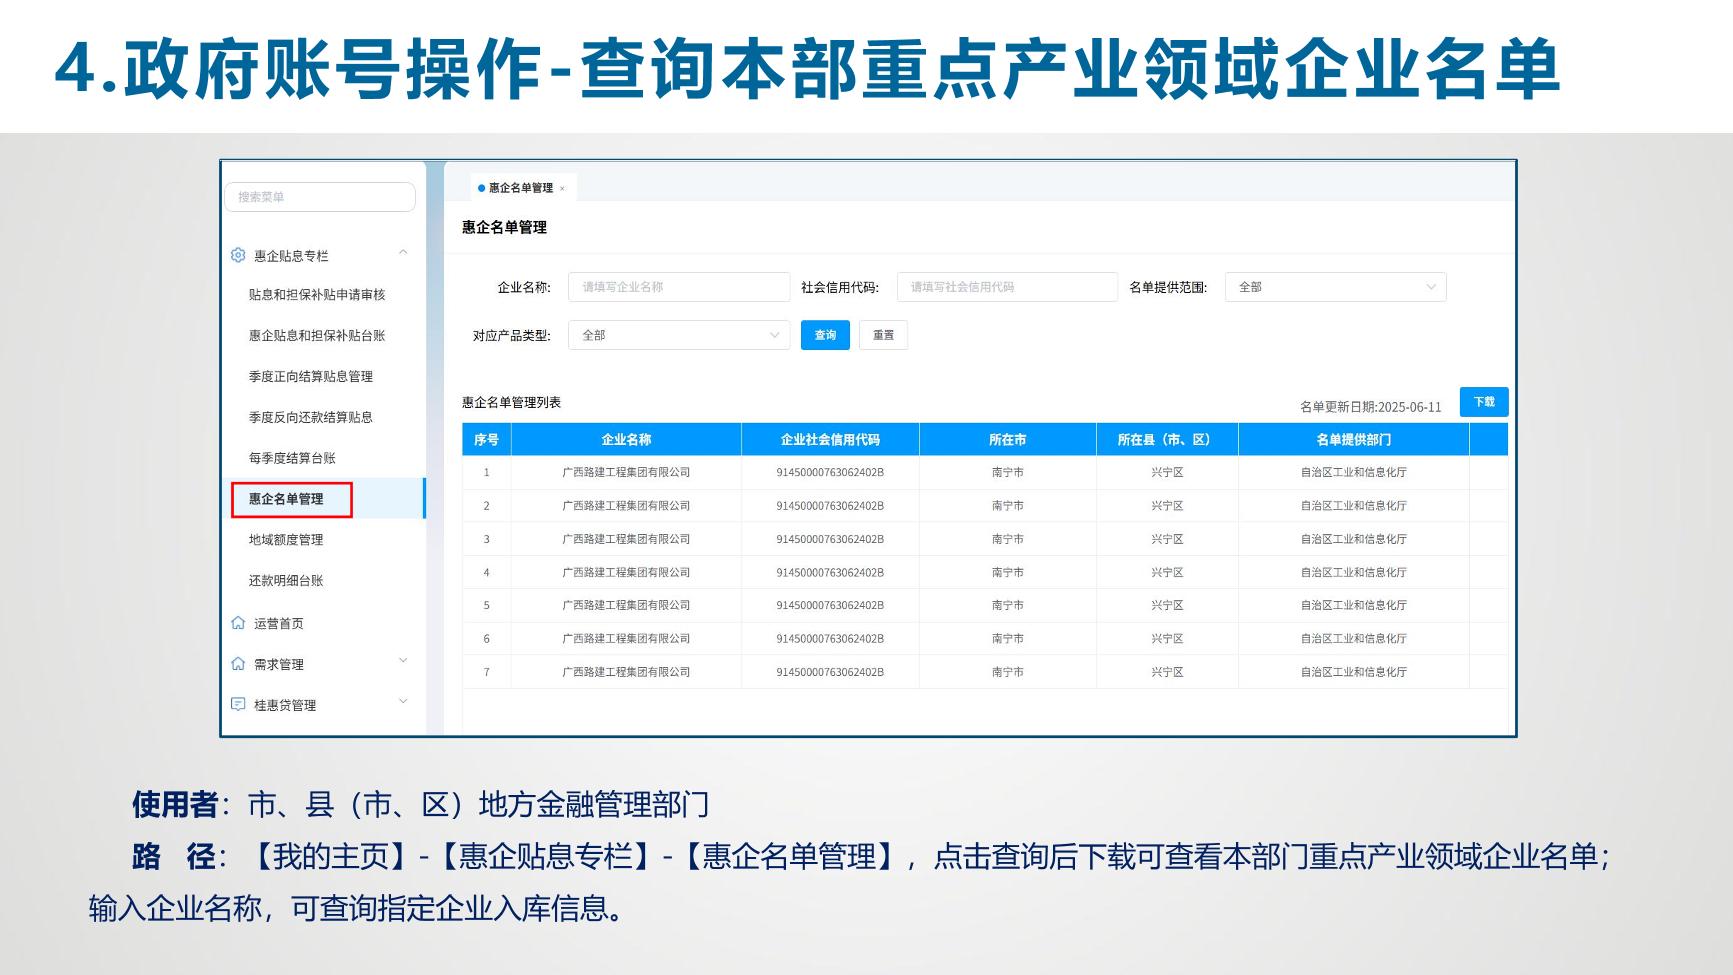
Task: Expand the 桂惠贷管理 menu chevron
Action: coord(403,702)
